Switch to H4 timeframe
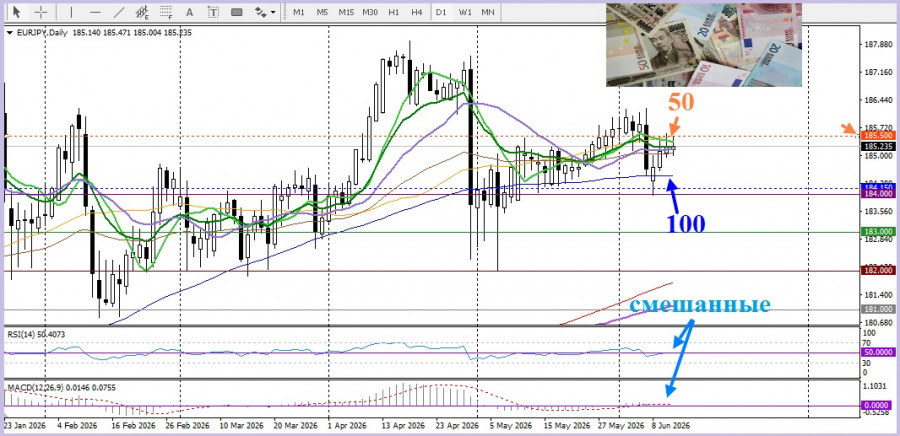This screenshot has width=900, height=436. tap(417, 12)
